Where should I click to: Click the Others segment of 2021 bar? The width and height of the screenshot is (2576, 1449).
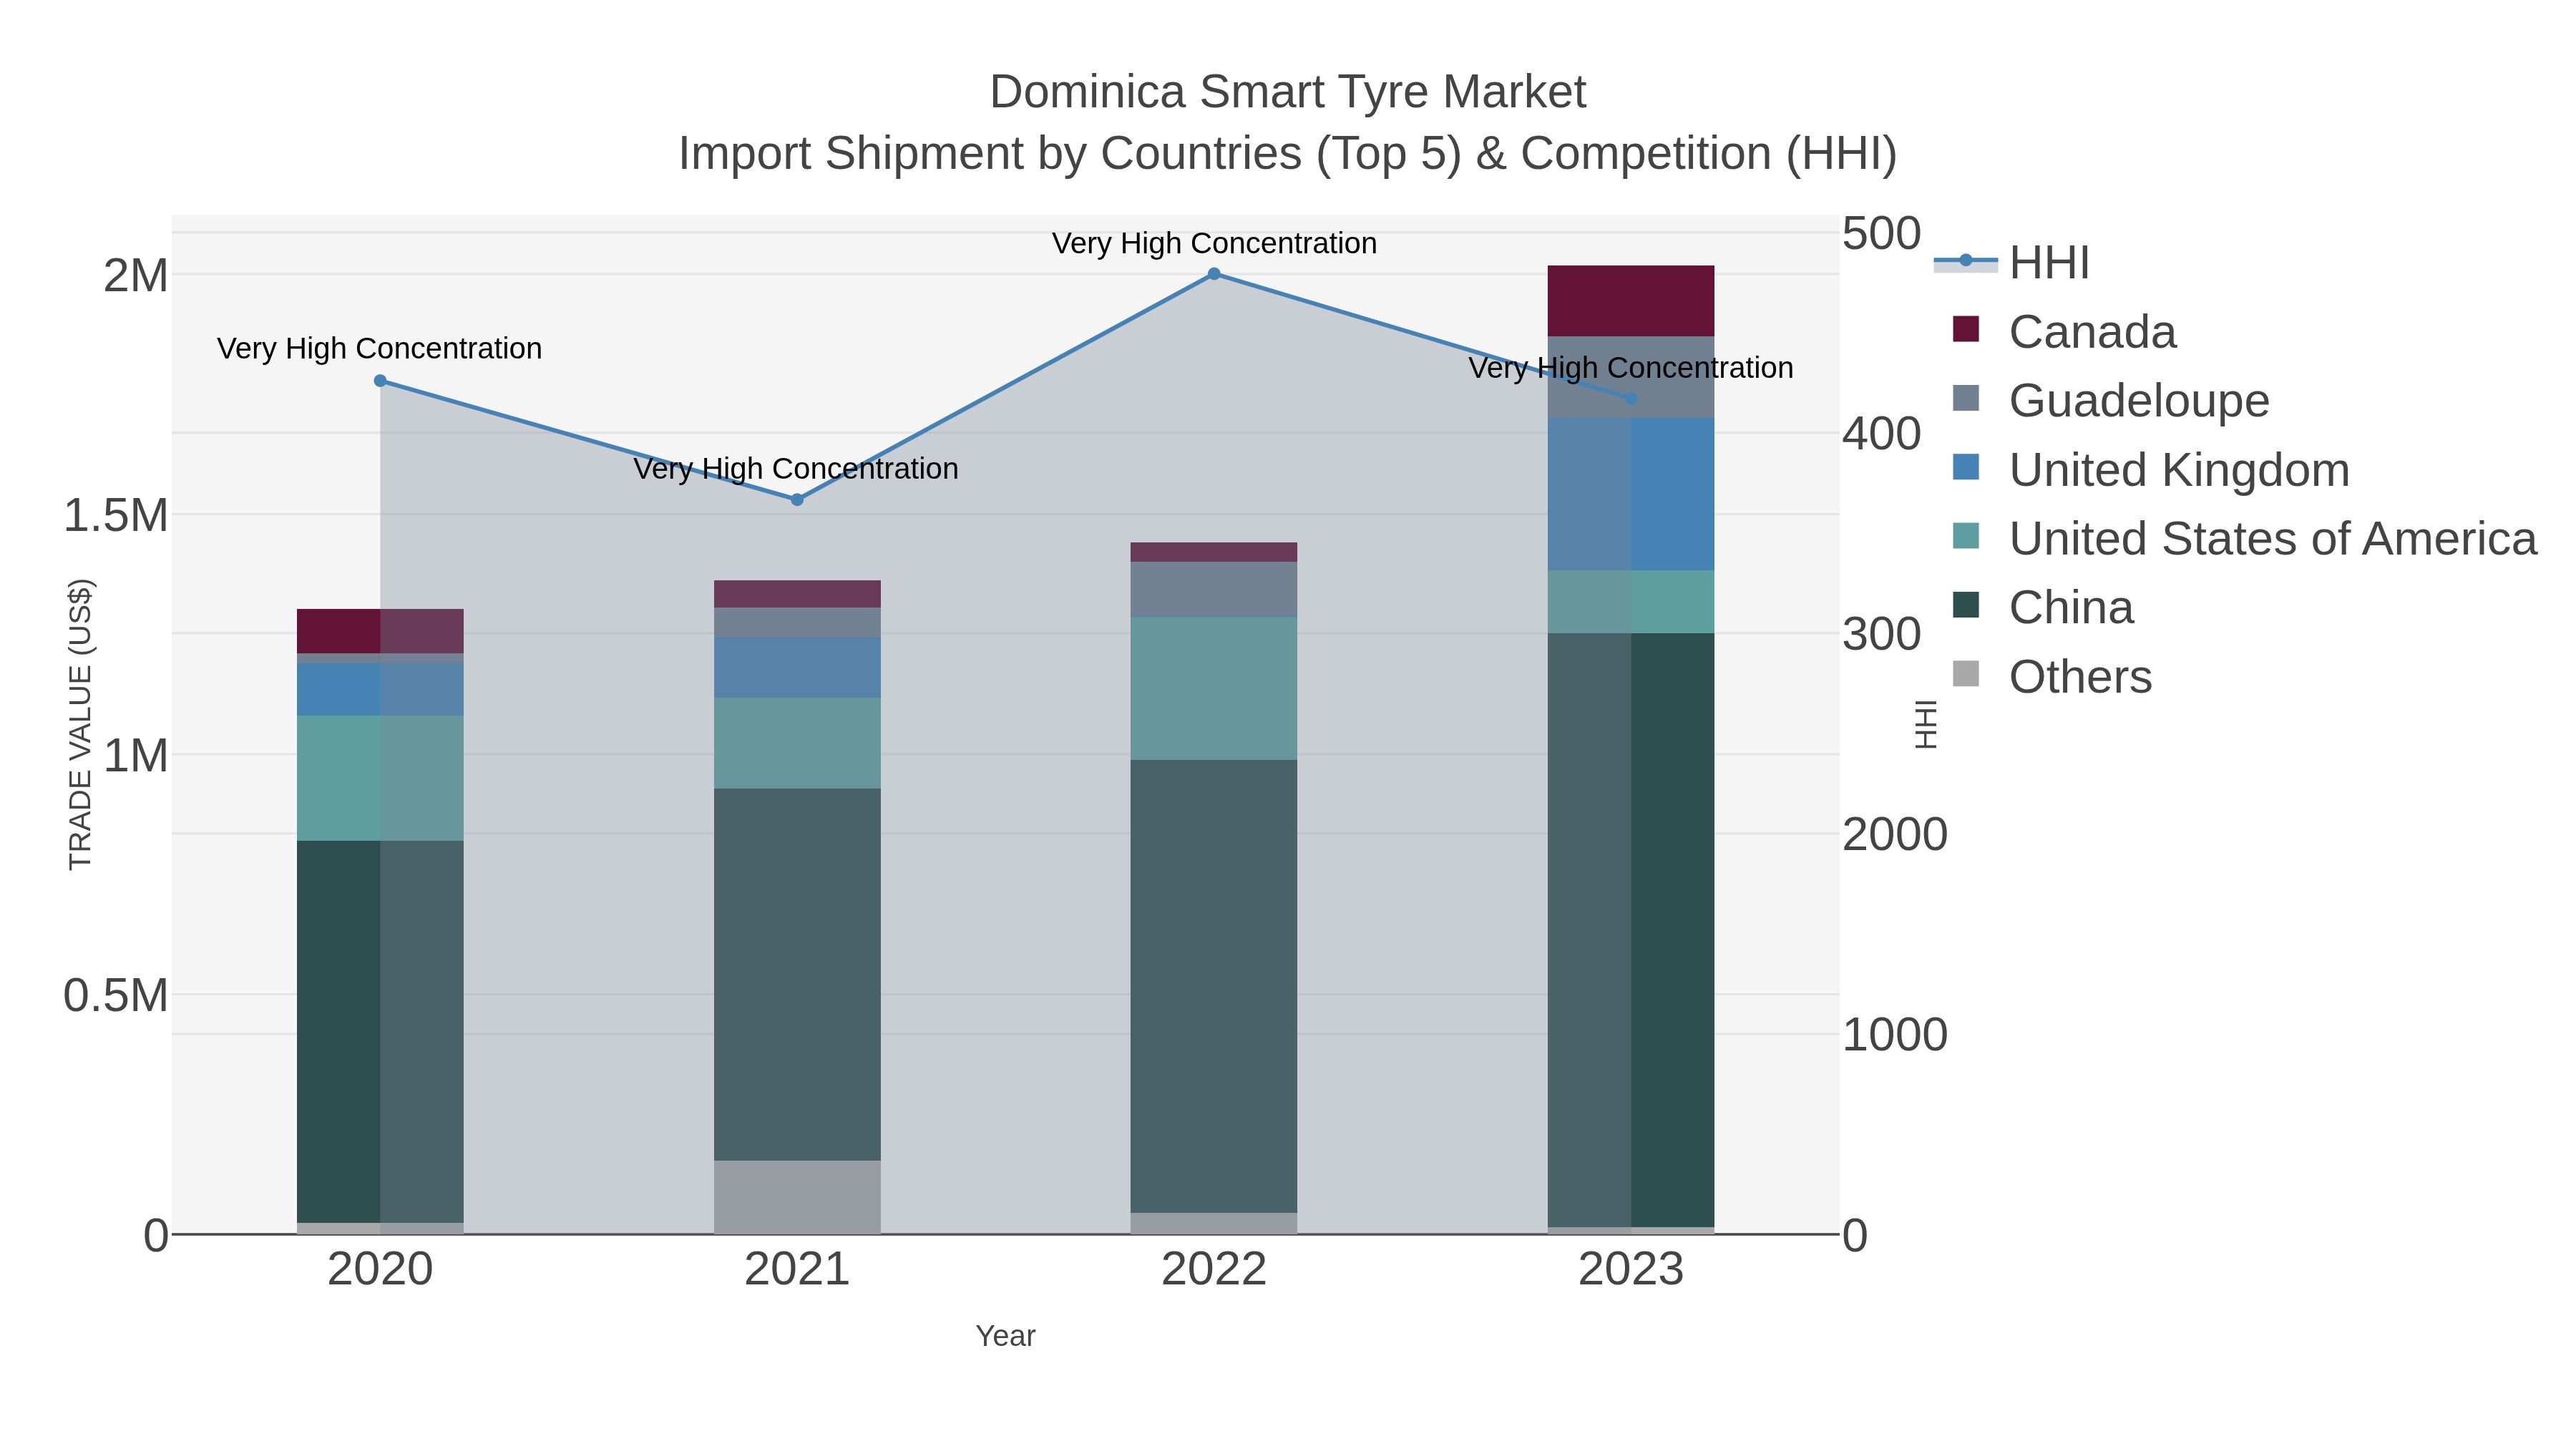tap(797, 1197)
